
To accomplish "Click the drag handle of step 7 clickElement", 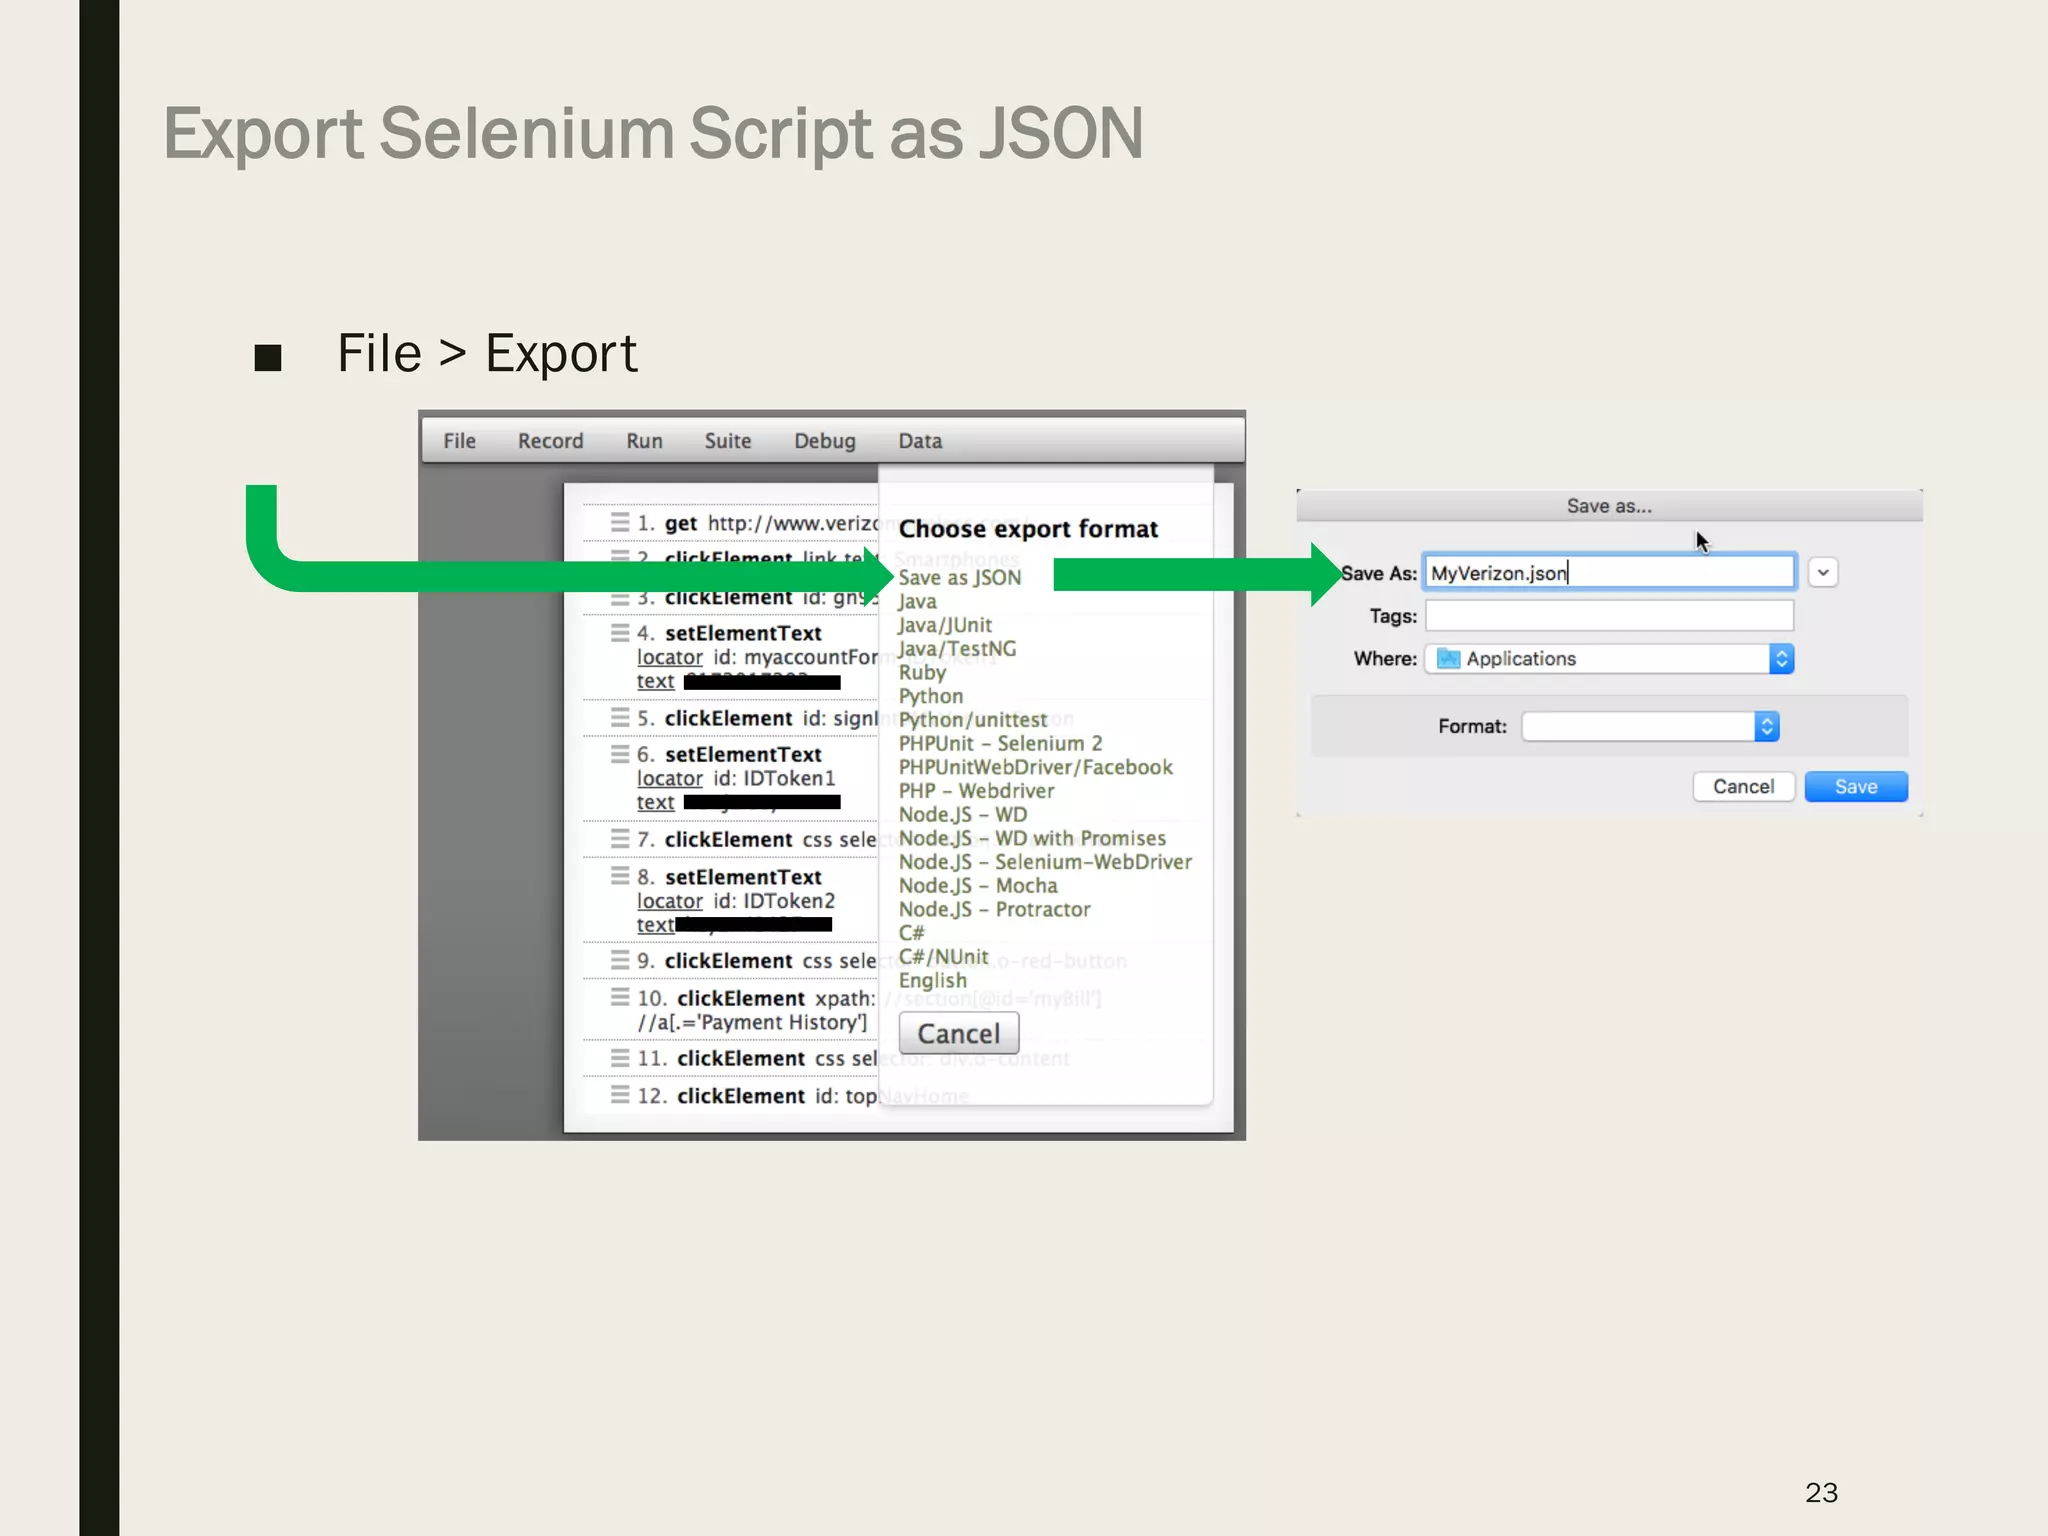I will [620, 839].
